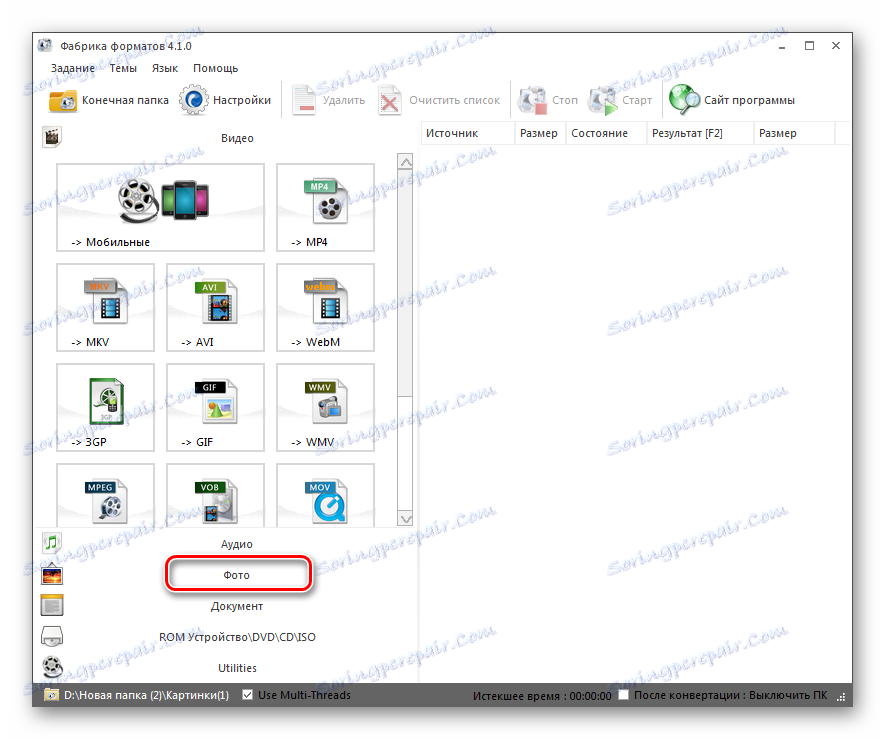
Task: Open the Помощь menu
Action: [216, 68]
